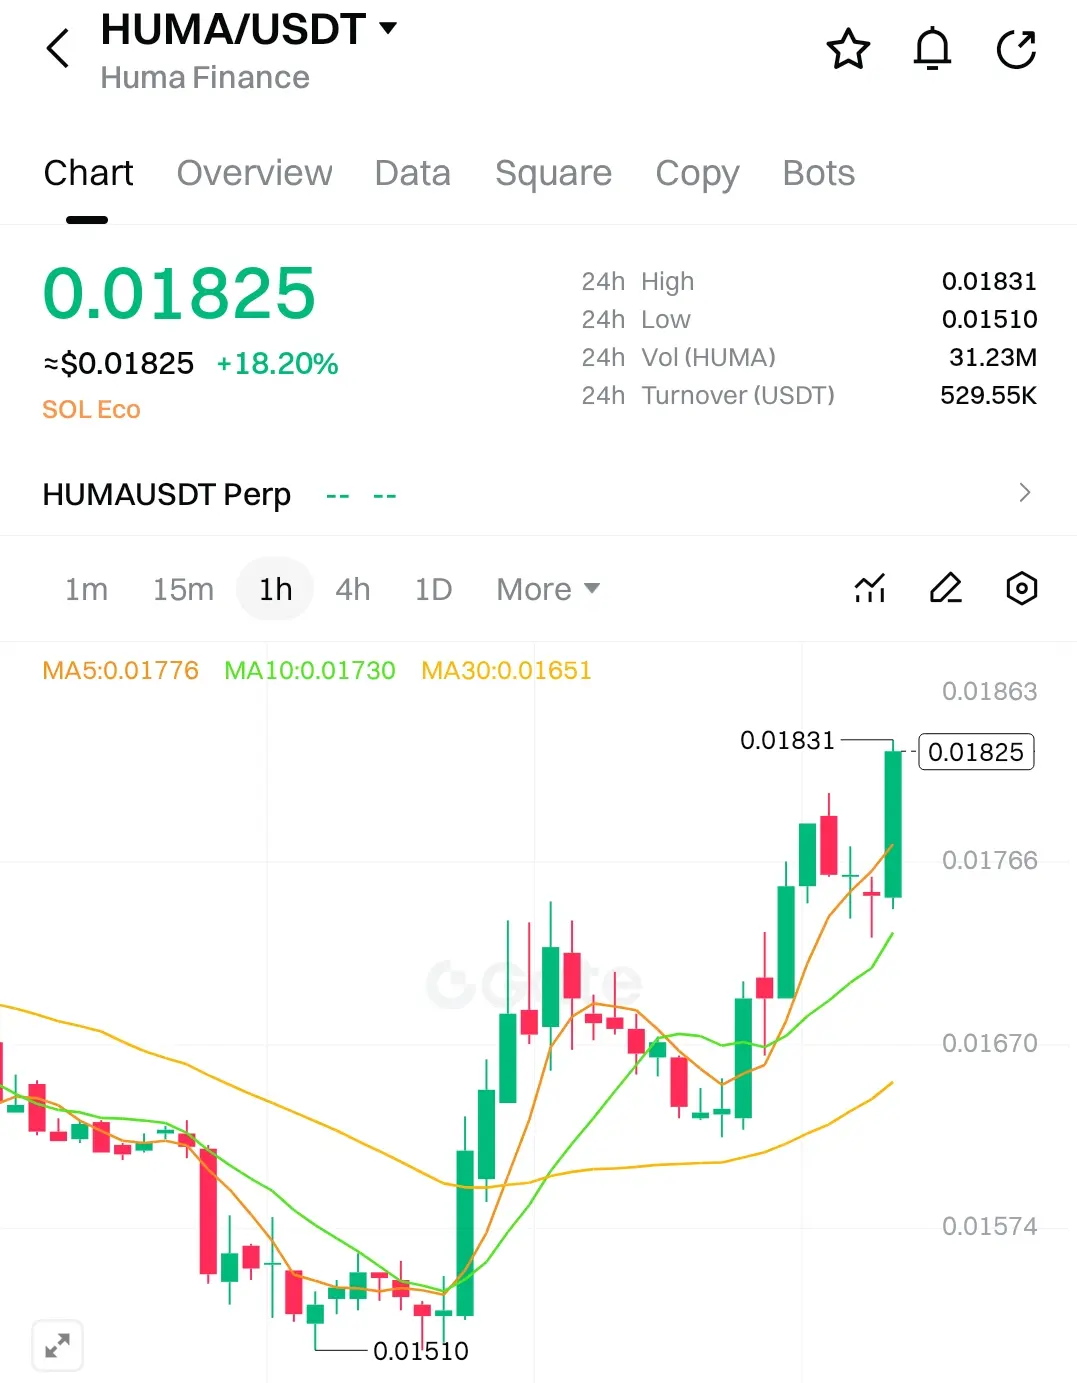Viewport: 1077px width, 1383px height.
Task: Tap the MA30:0.01651 indicator label
Action: pyautogui.click(x=506, y=670)
